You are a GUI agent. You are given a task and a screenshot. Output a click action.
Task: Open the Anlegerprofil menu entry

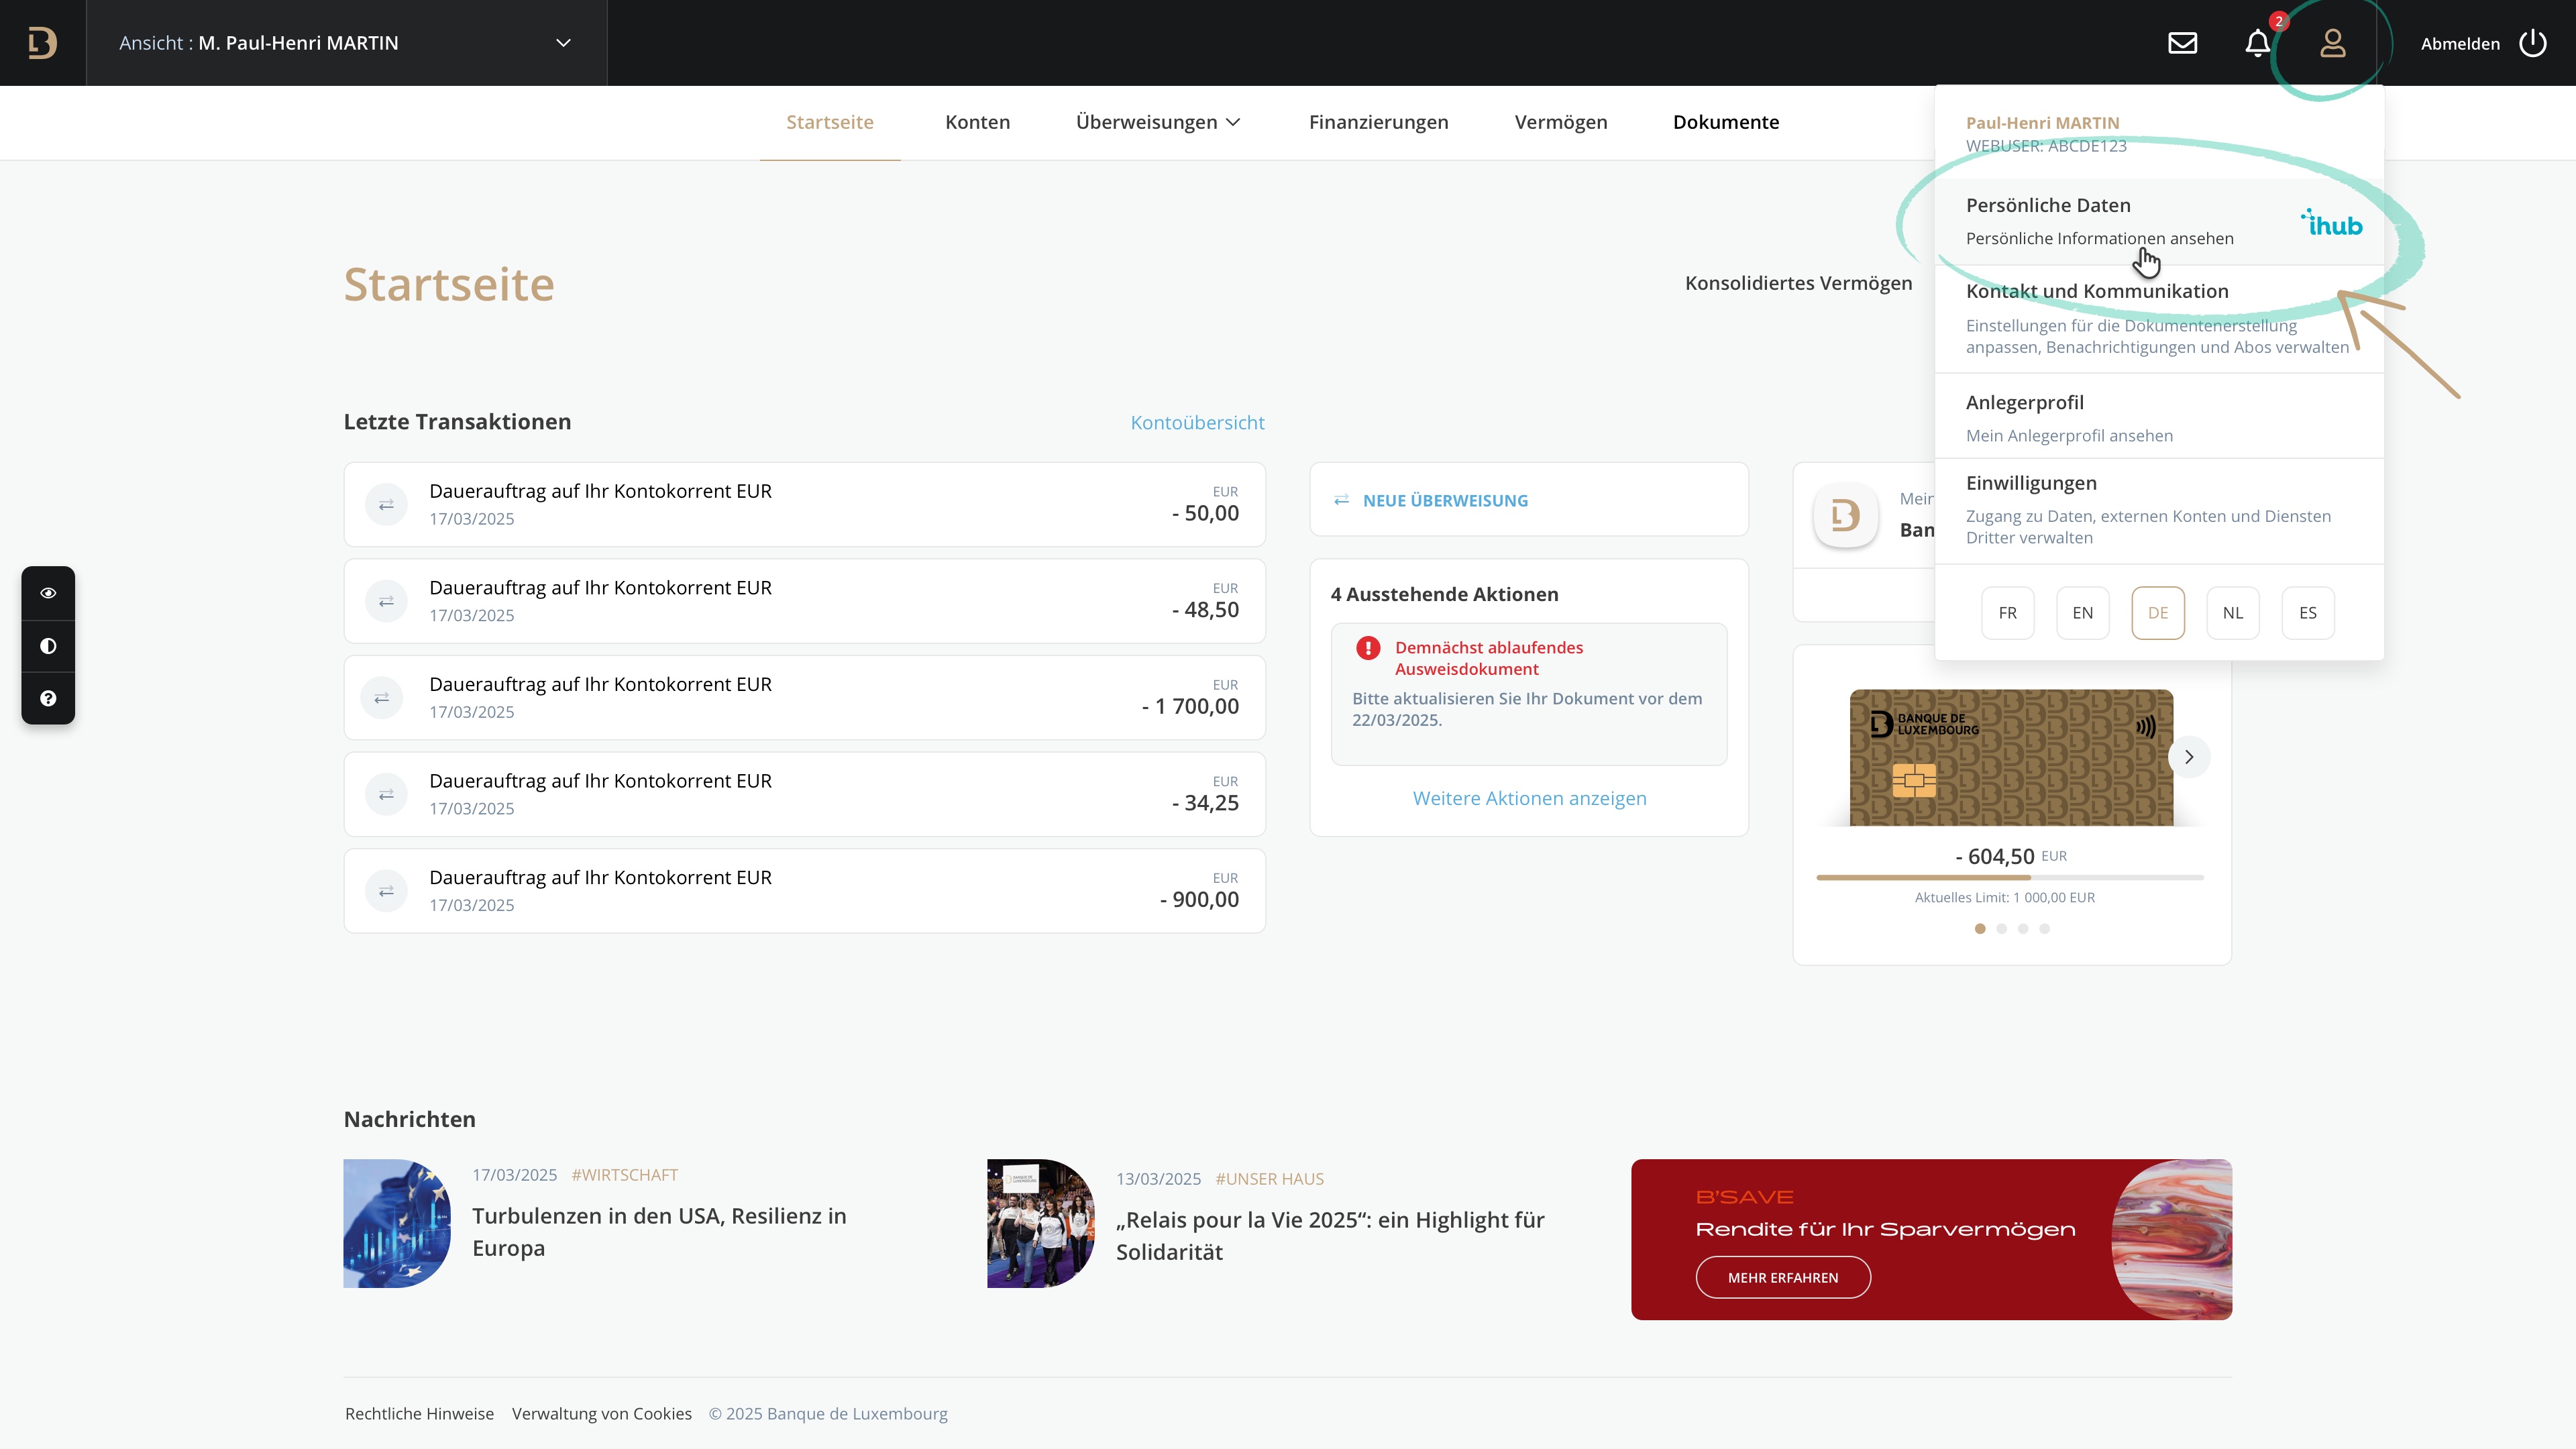coord(2159,417)
